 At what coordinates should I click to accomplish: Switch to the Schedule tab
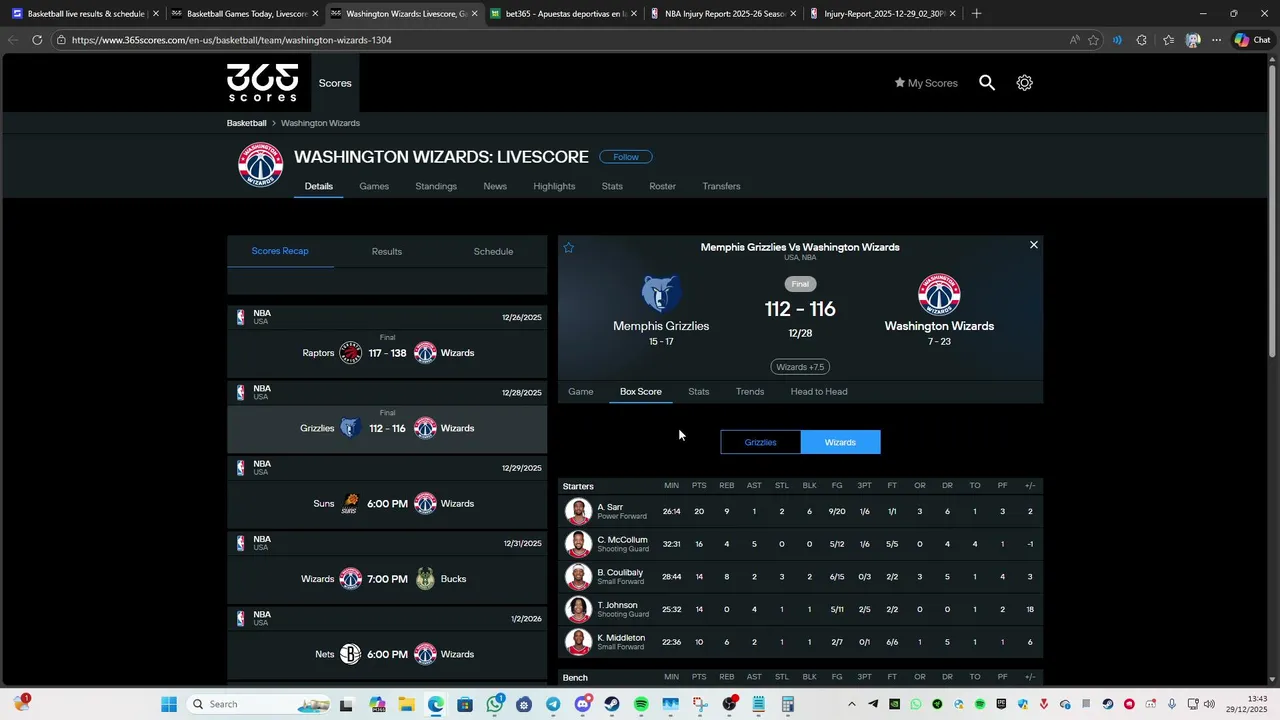(x=493, y=251)
